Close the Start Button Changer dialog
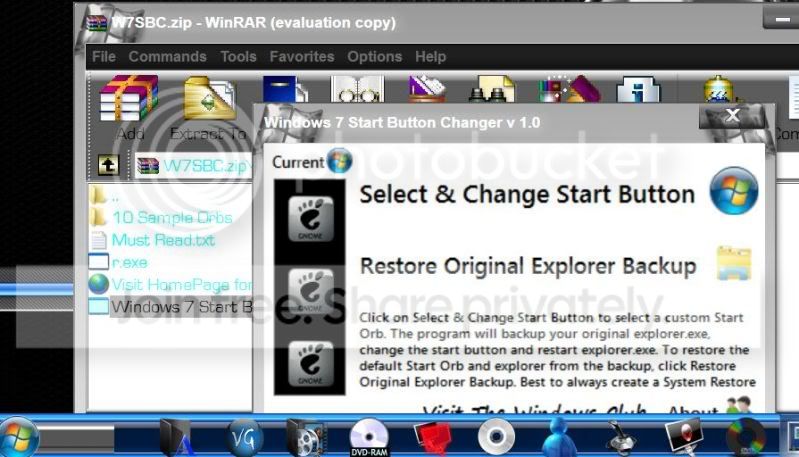Image resolution: width=799 pixels, height=457 pixels. click(732, 116)
